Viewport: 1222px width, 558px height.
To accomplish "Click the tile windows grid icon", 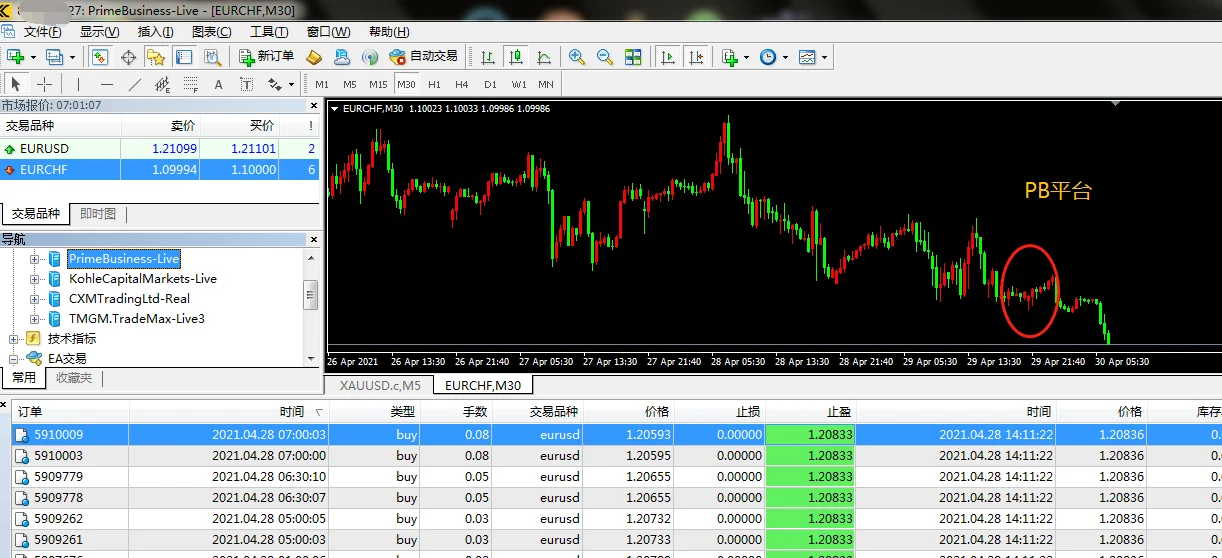I will click(632, 57).
